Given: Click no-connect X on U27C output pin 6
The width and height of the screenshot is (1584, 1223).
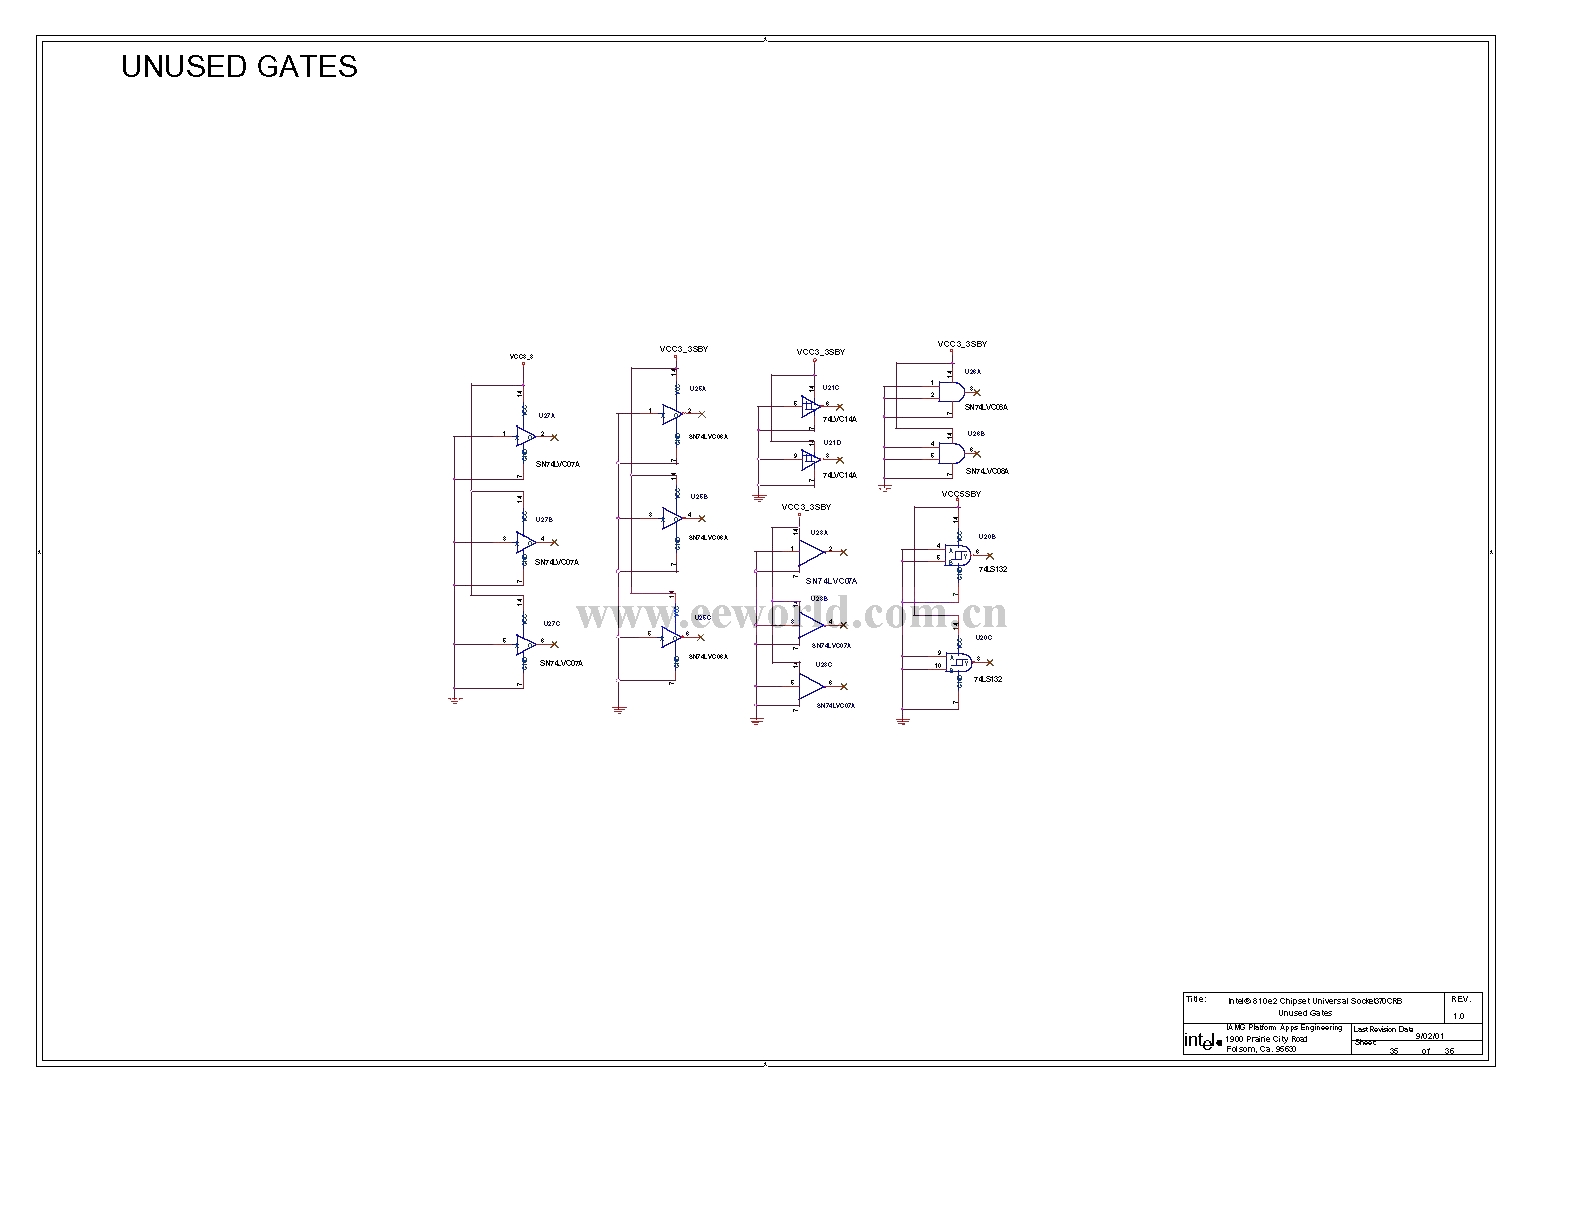Looking at the screenshot, I should [x=555, y=643].
